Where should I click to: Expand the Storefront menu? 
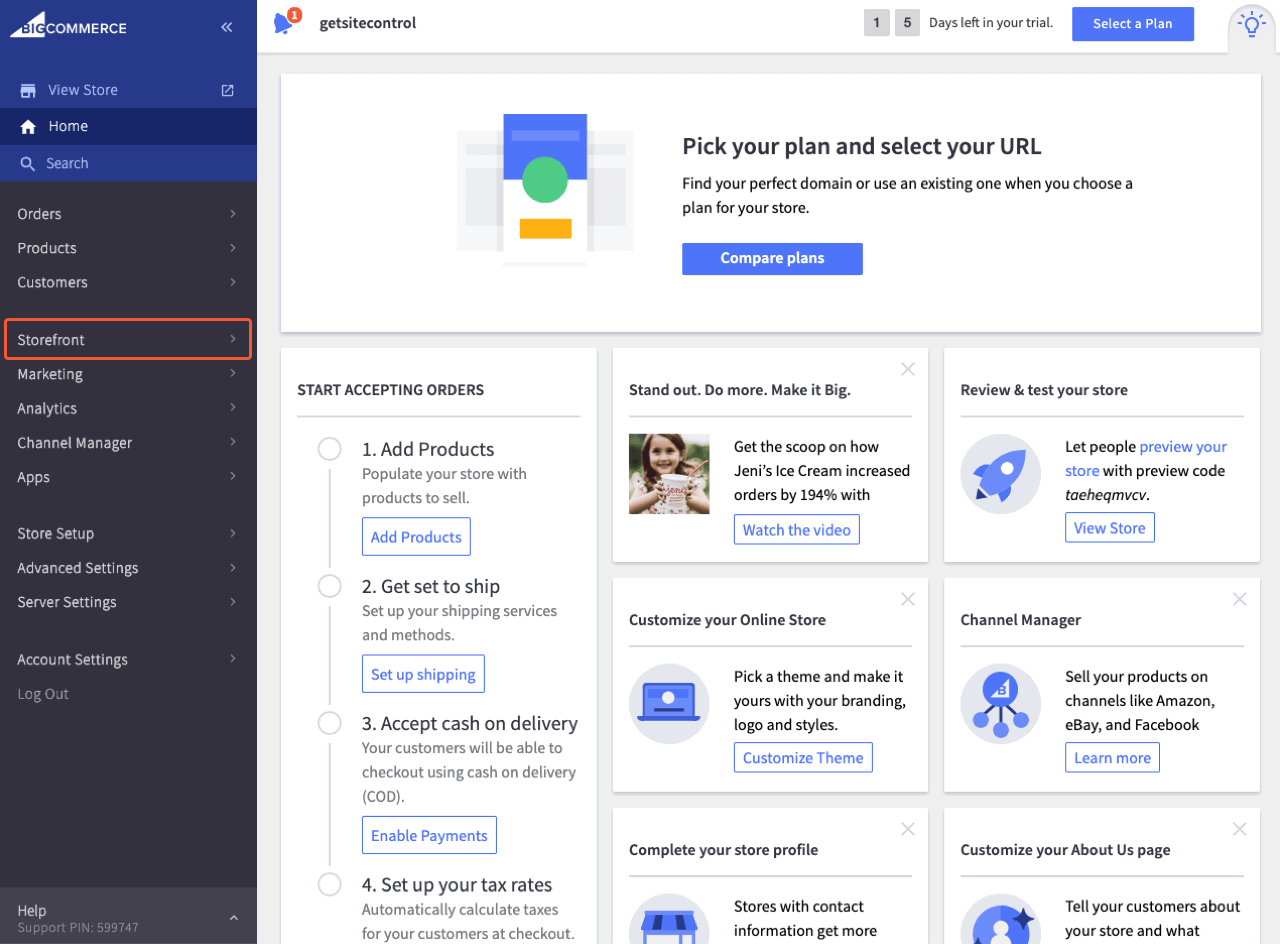tap(128, 340)
